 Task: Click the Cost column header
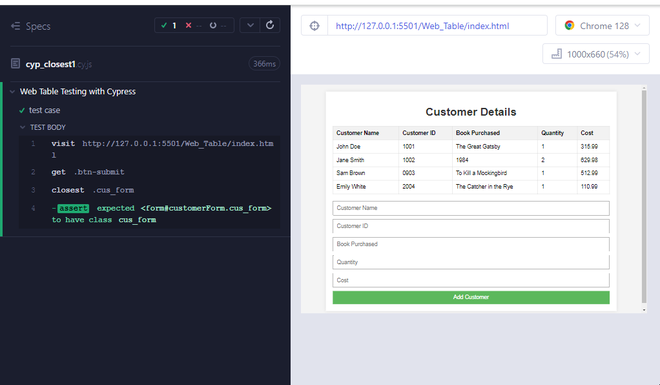click(x=593, y=133)
